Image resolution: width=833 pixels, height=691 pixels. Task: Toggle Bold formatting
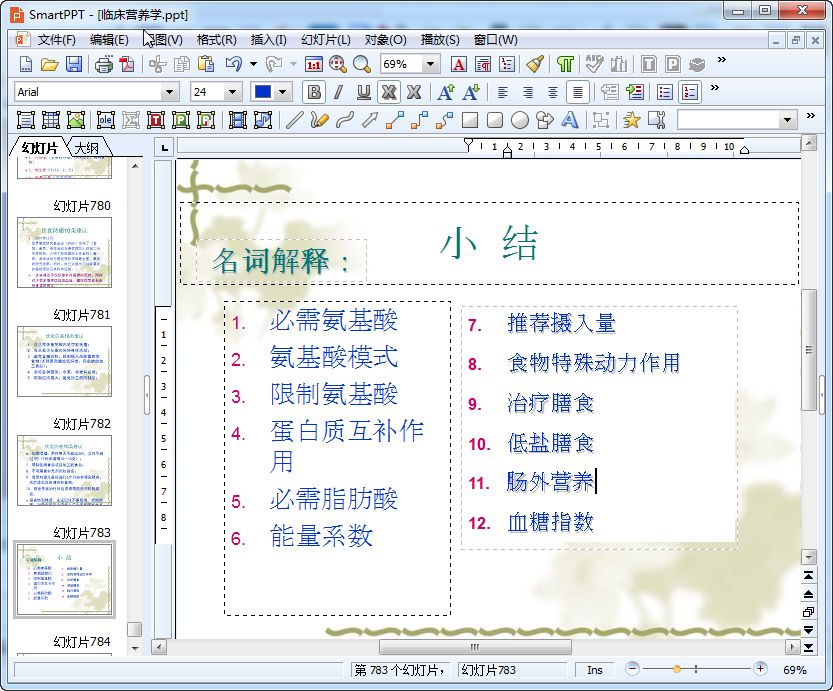[314, 92]
